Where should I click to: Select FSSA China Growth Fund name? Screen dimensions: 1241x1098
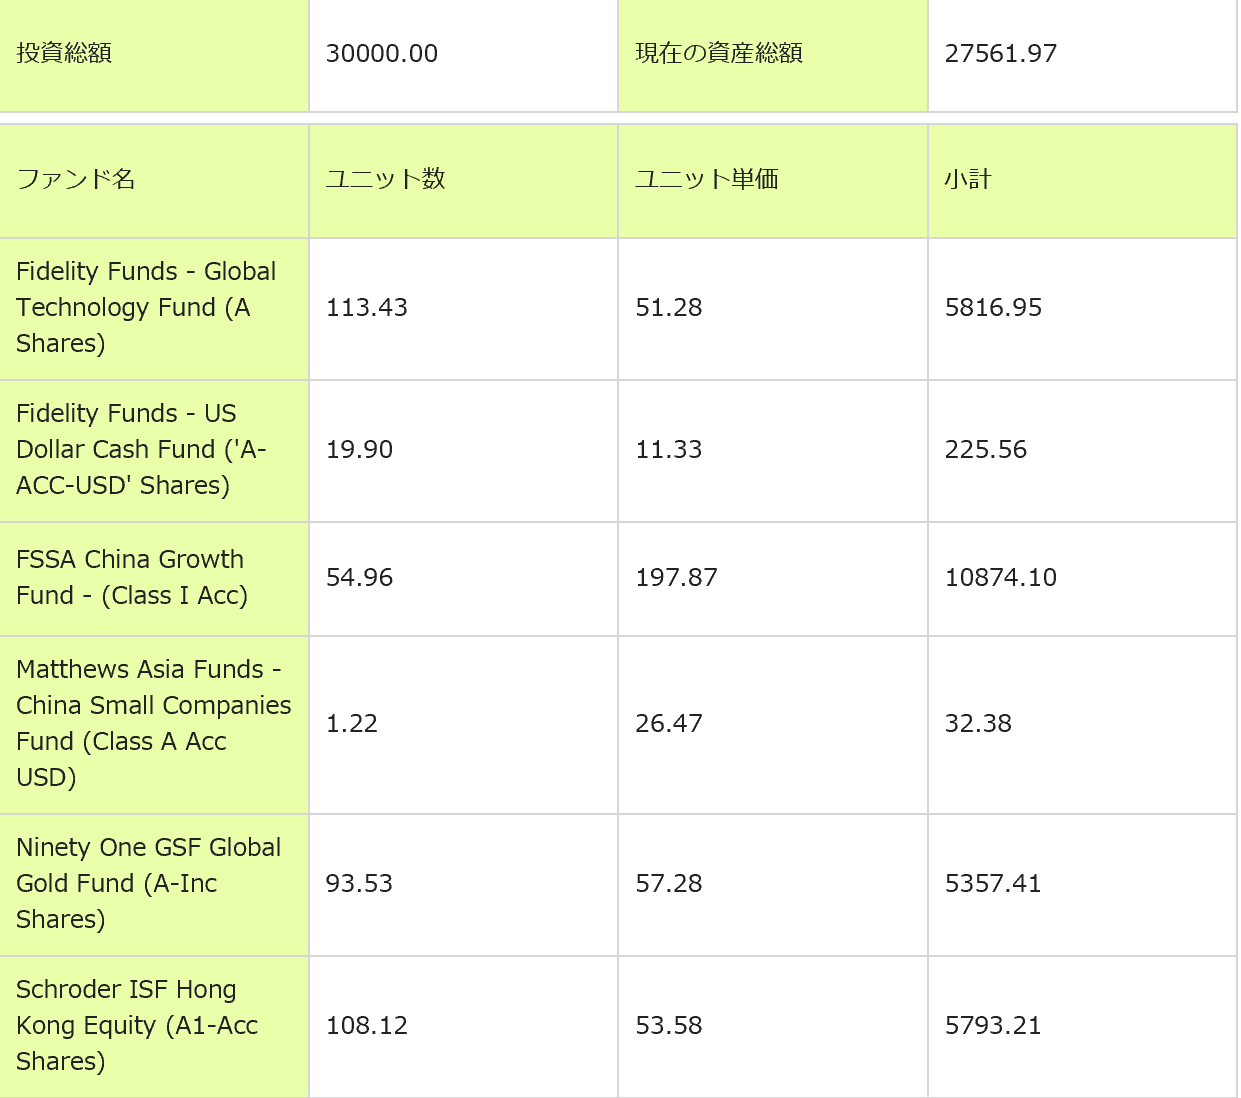[x=132, y=577]
